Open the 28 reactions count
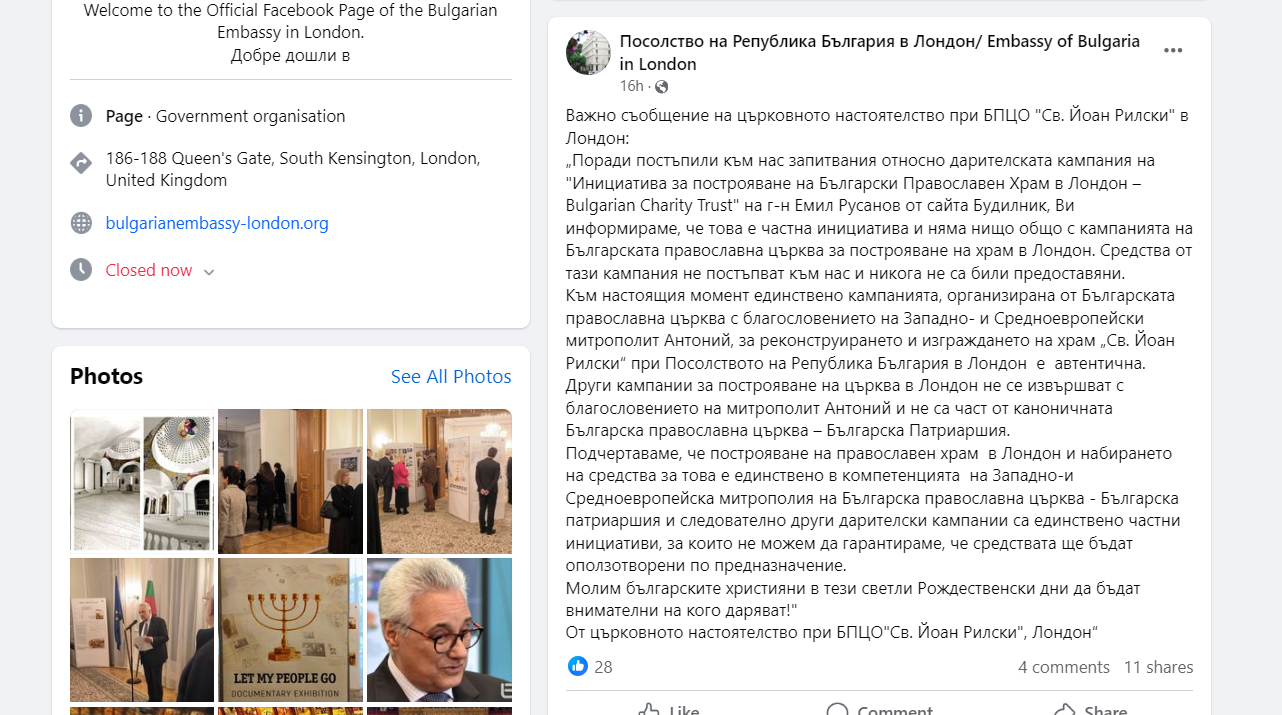Image resolution: width=1282 pixels, height=715 pixels. tap(603, 667)
